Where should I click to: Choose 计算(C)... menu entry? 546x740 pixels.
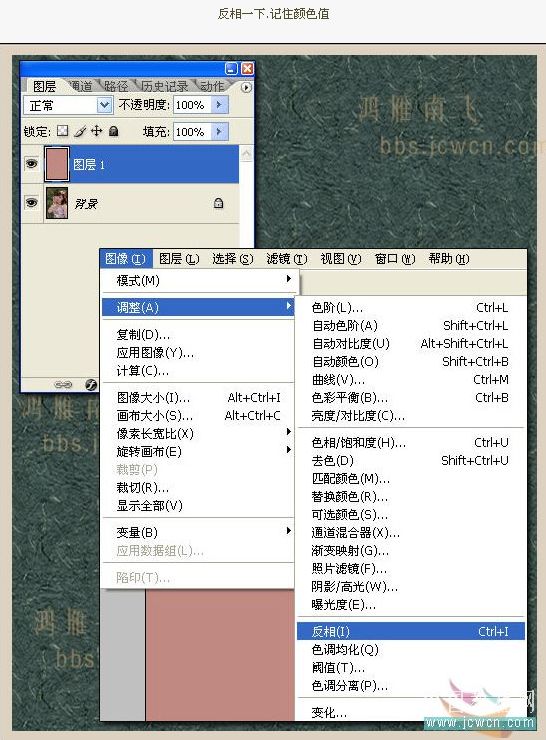pyautogui.click(x=198, y=370)
